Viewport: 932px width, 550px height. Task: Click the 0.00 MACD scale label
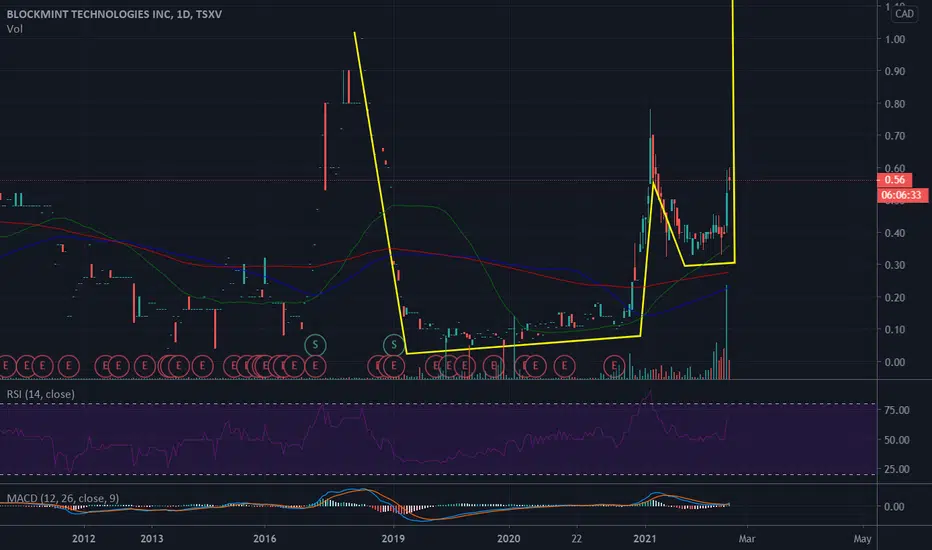(x=895, y=507)
